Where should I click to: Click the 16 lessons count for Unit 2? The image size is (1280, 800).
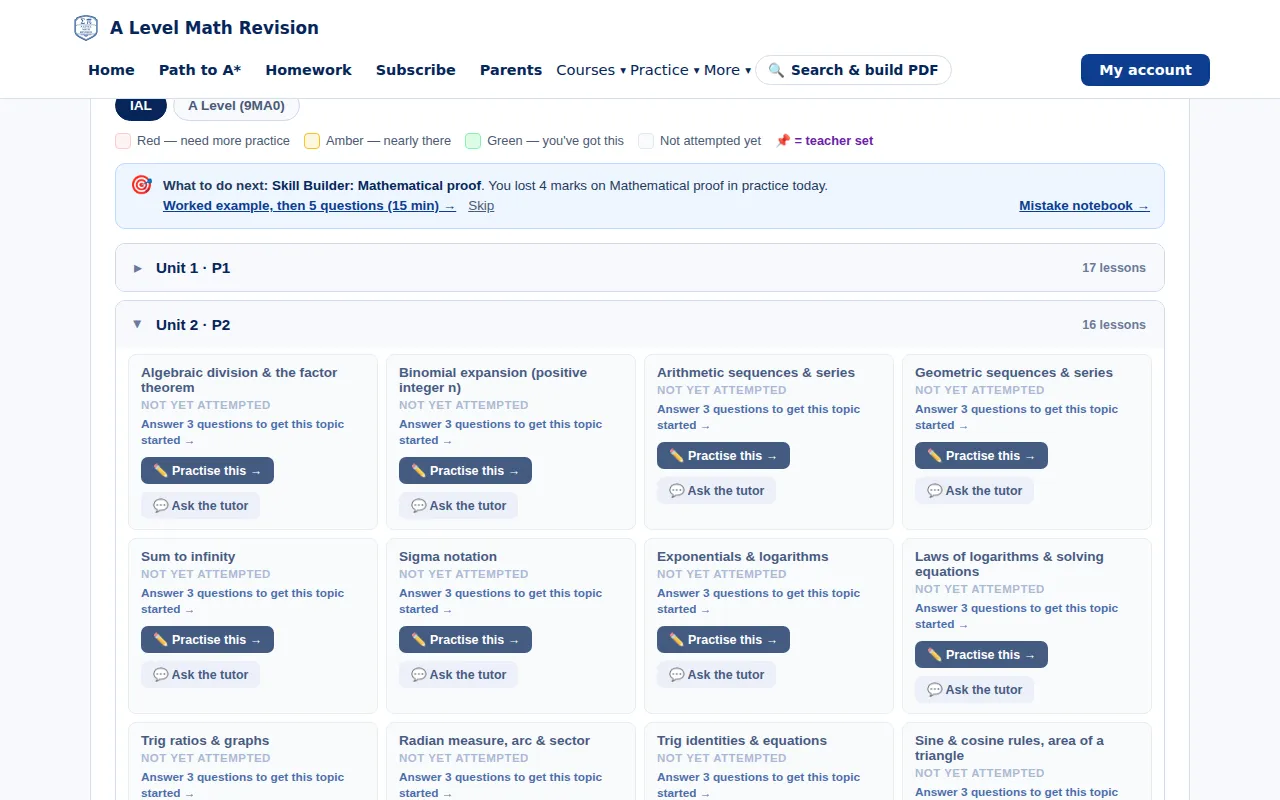tap(1114, 325)
